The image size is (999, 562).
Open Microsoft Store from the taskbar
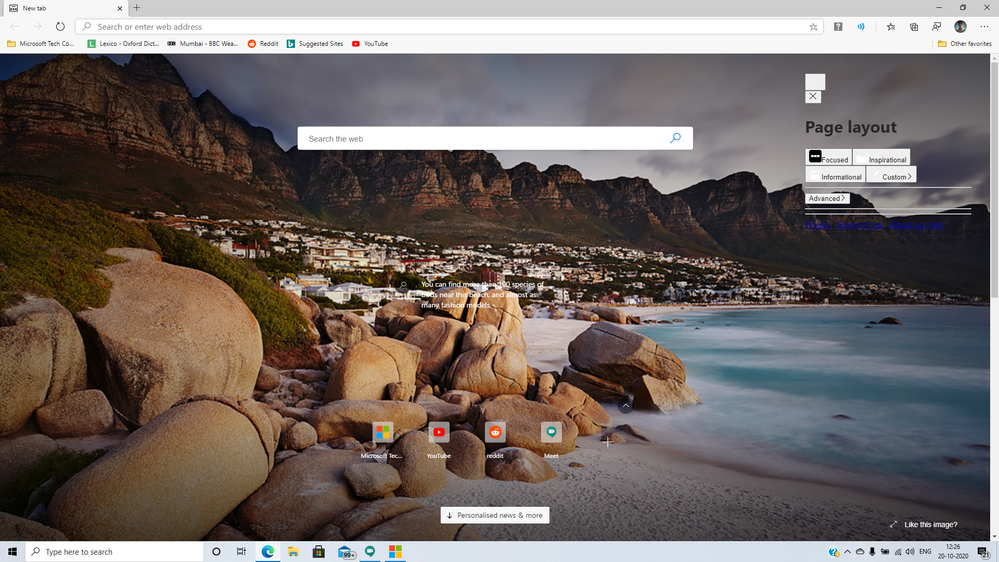pos(319,552)
